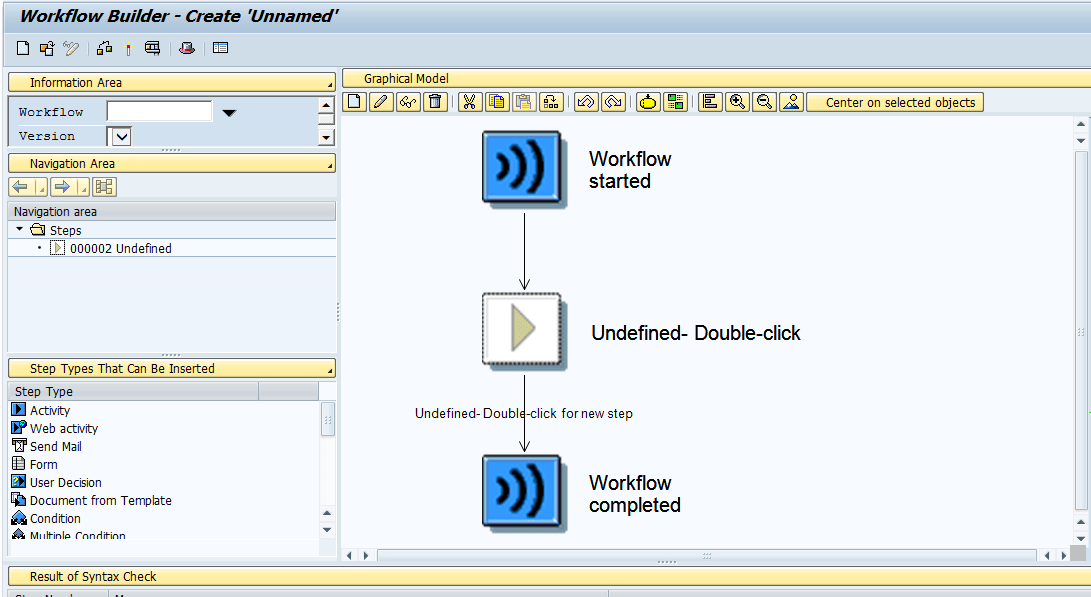This screenshot has width=1091, height=597.
Task: Click the alignment bars icon in the graphical toolbar
Action: [x=710, y=102]
